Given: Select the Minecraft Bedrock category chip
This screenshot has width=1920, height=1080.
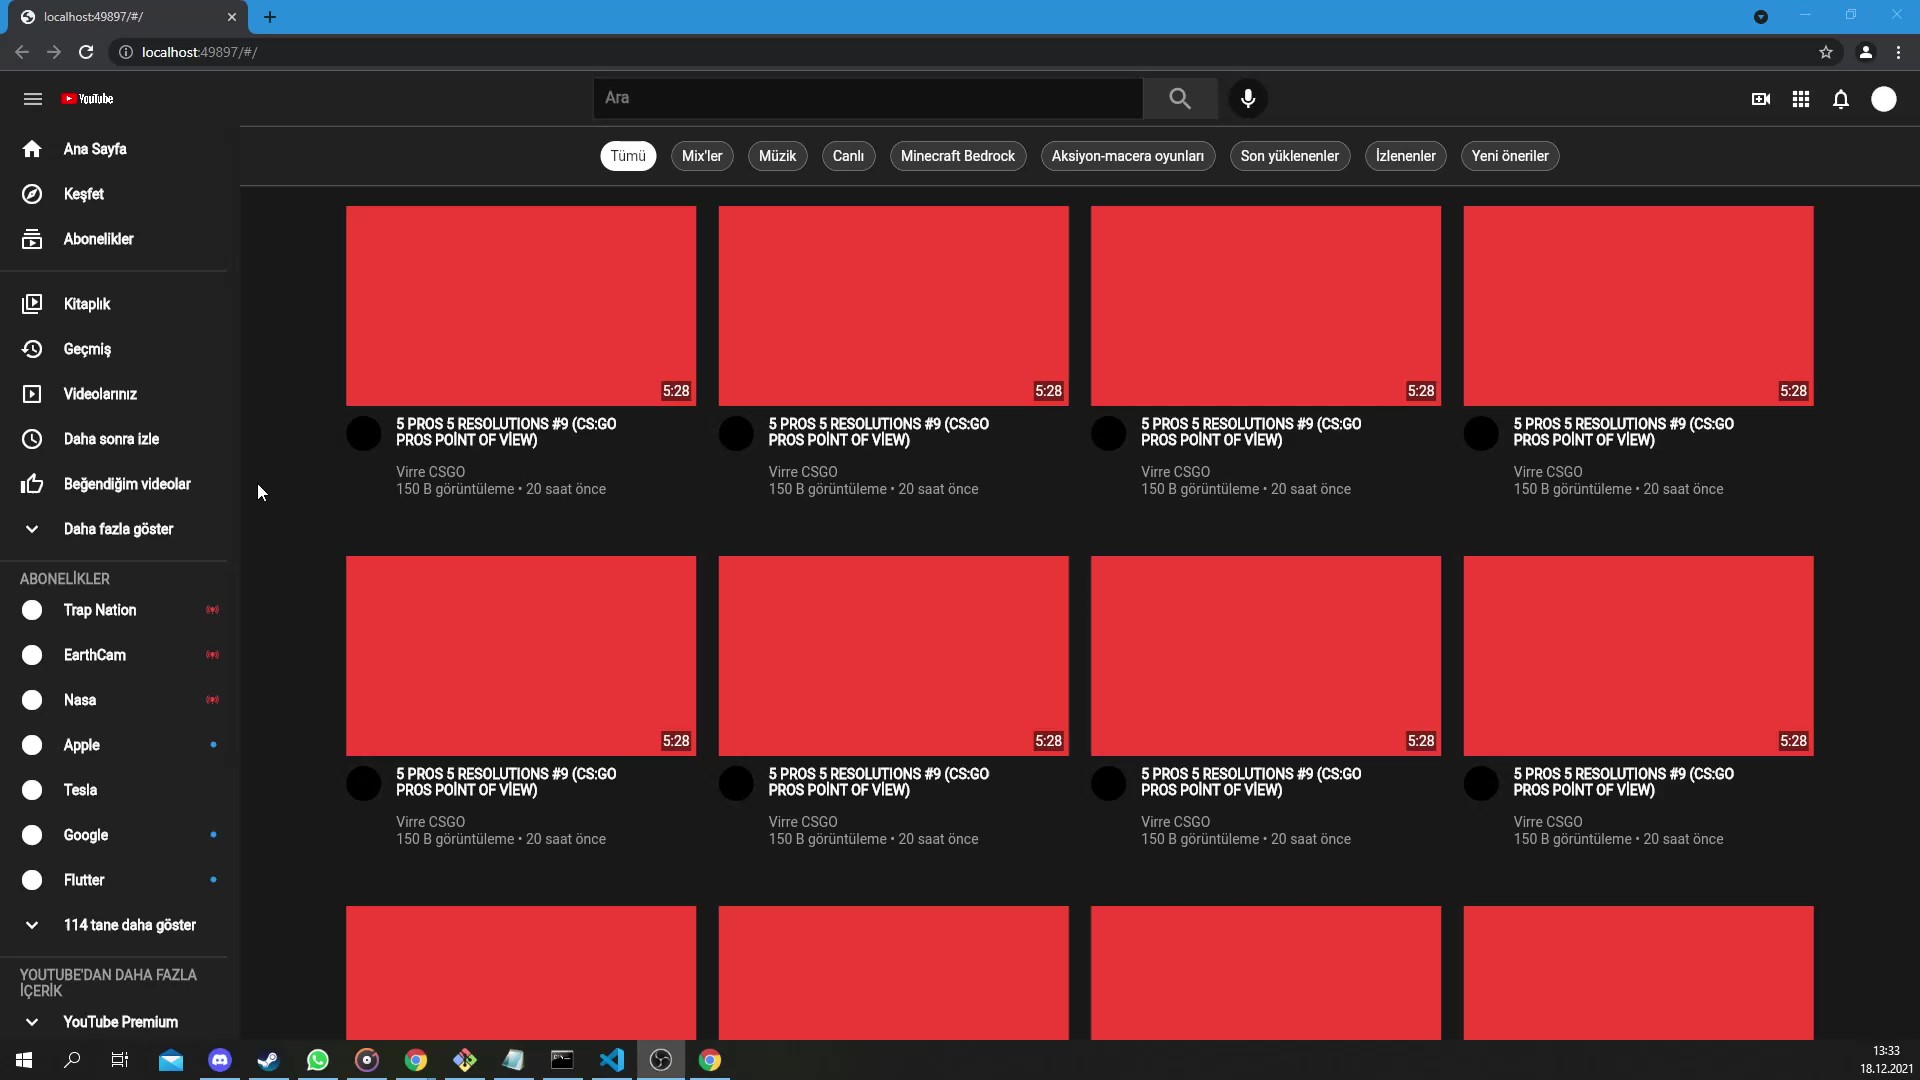Looking at the screenshot, I should 958,156.
